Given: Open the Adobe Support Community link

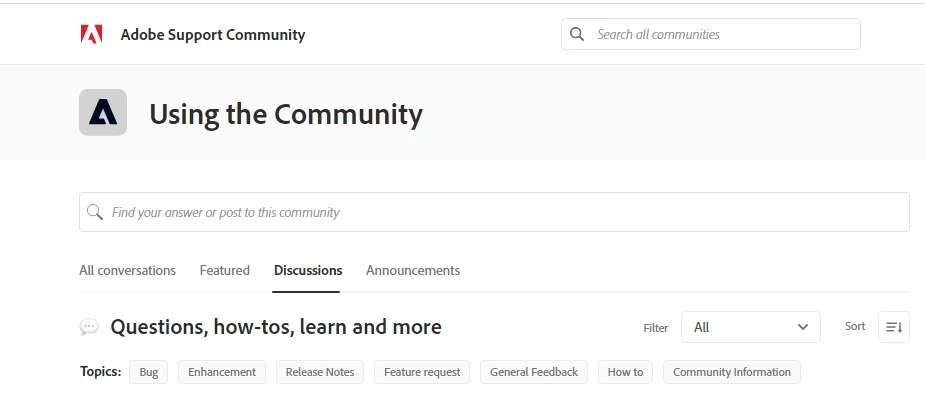Looking at the screenshot, I should (213, 34).
